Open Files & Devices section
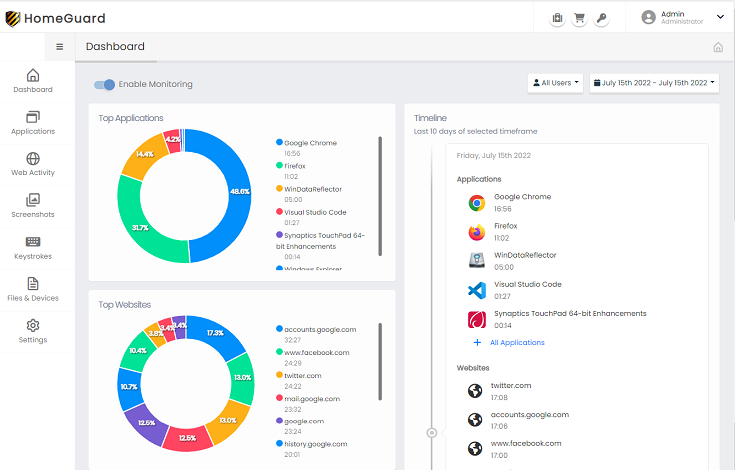This screenshot has width=735, height=470. click(x=33, y=289)
